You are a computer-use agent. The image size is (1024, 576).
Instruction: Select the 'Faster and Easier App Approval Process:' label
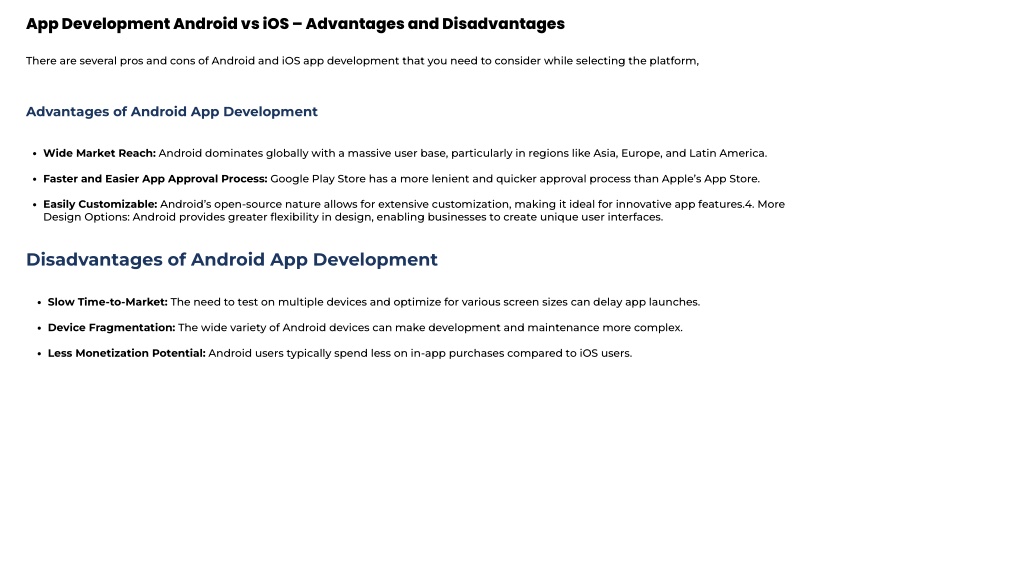tap(155, 179)
